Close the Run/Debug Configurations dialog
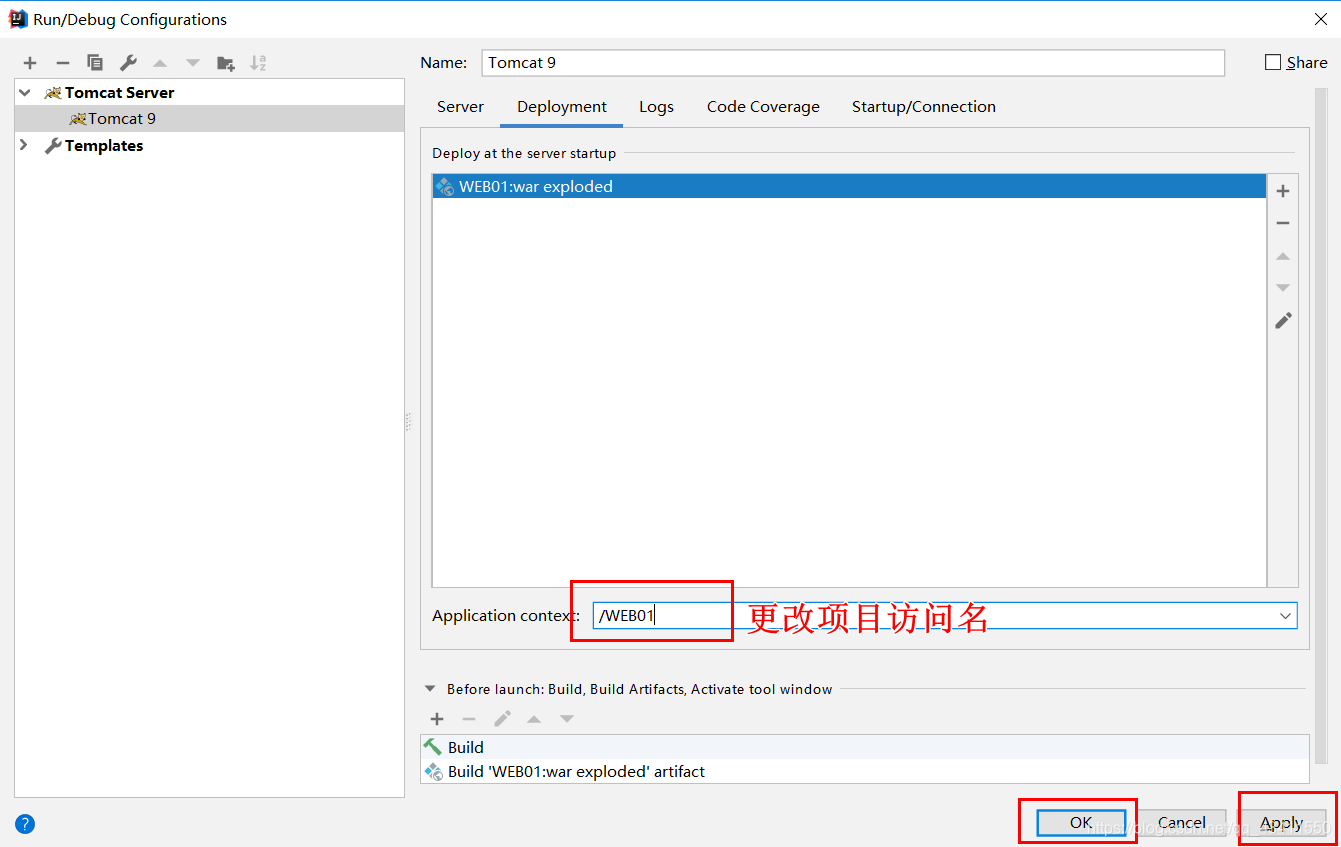The image size is (1341, 847). [1319, 19]
